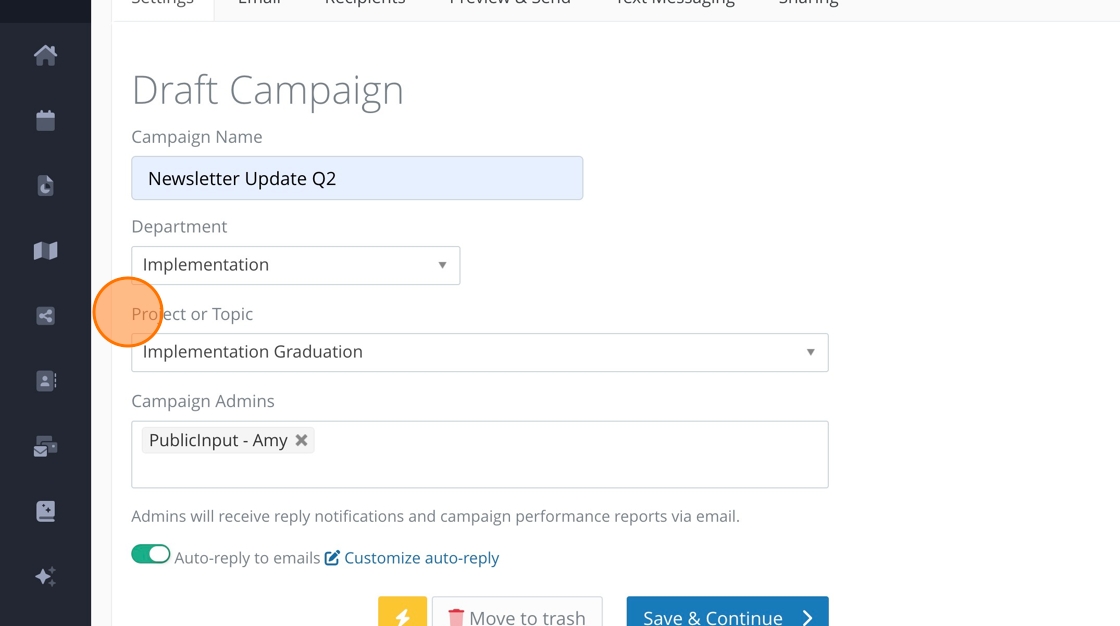This screenshot has height=626, width=1120.
Task: Open the sparkle notebook icon in sidebar
Action: 45,512
